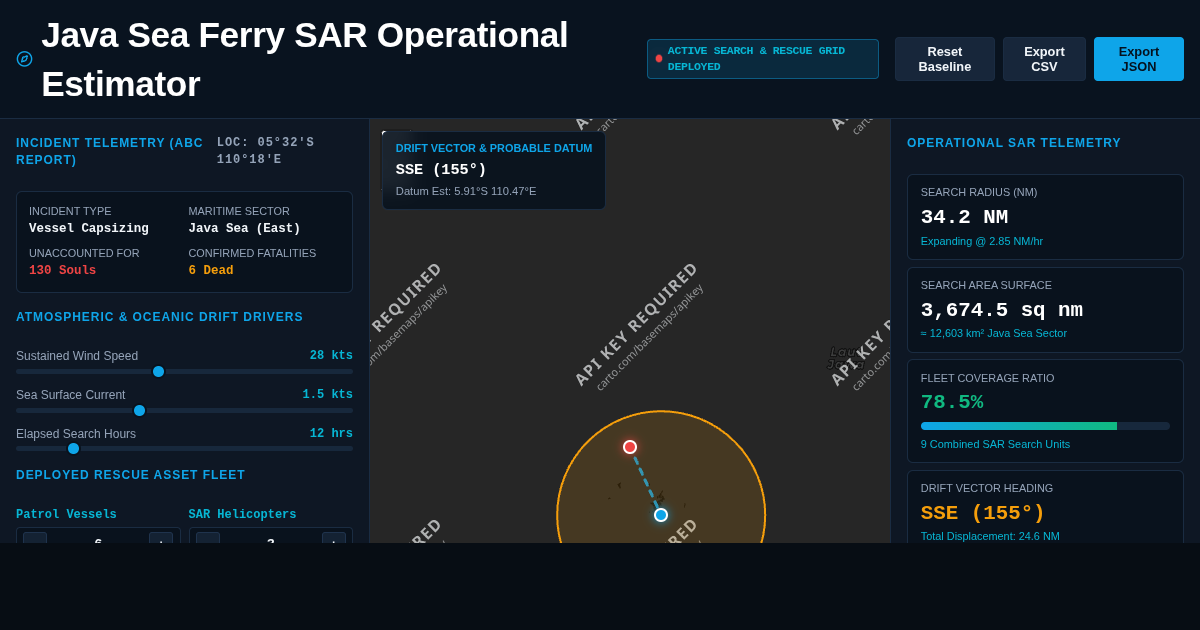
Task: Click 'Datum Est: 5.91°S 110.47°E' text
Action: (x=466, y=191)
